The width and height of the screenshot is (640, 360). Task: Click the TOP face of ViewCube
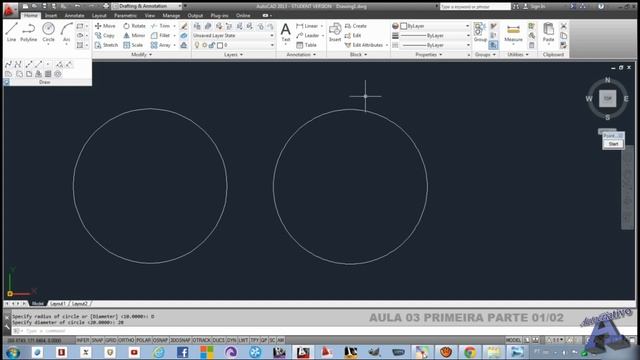(607, 98)
